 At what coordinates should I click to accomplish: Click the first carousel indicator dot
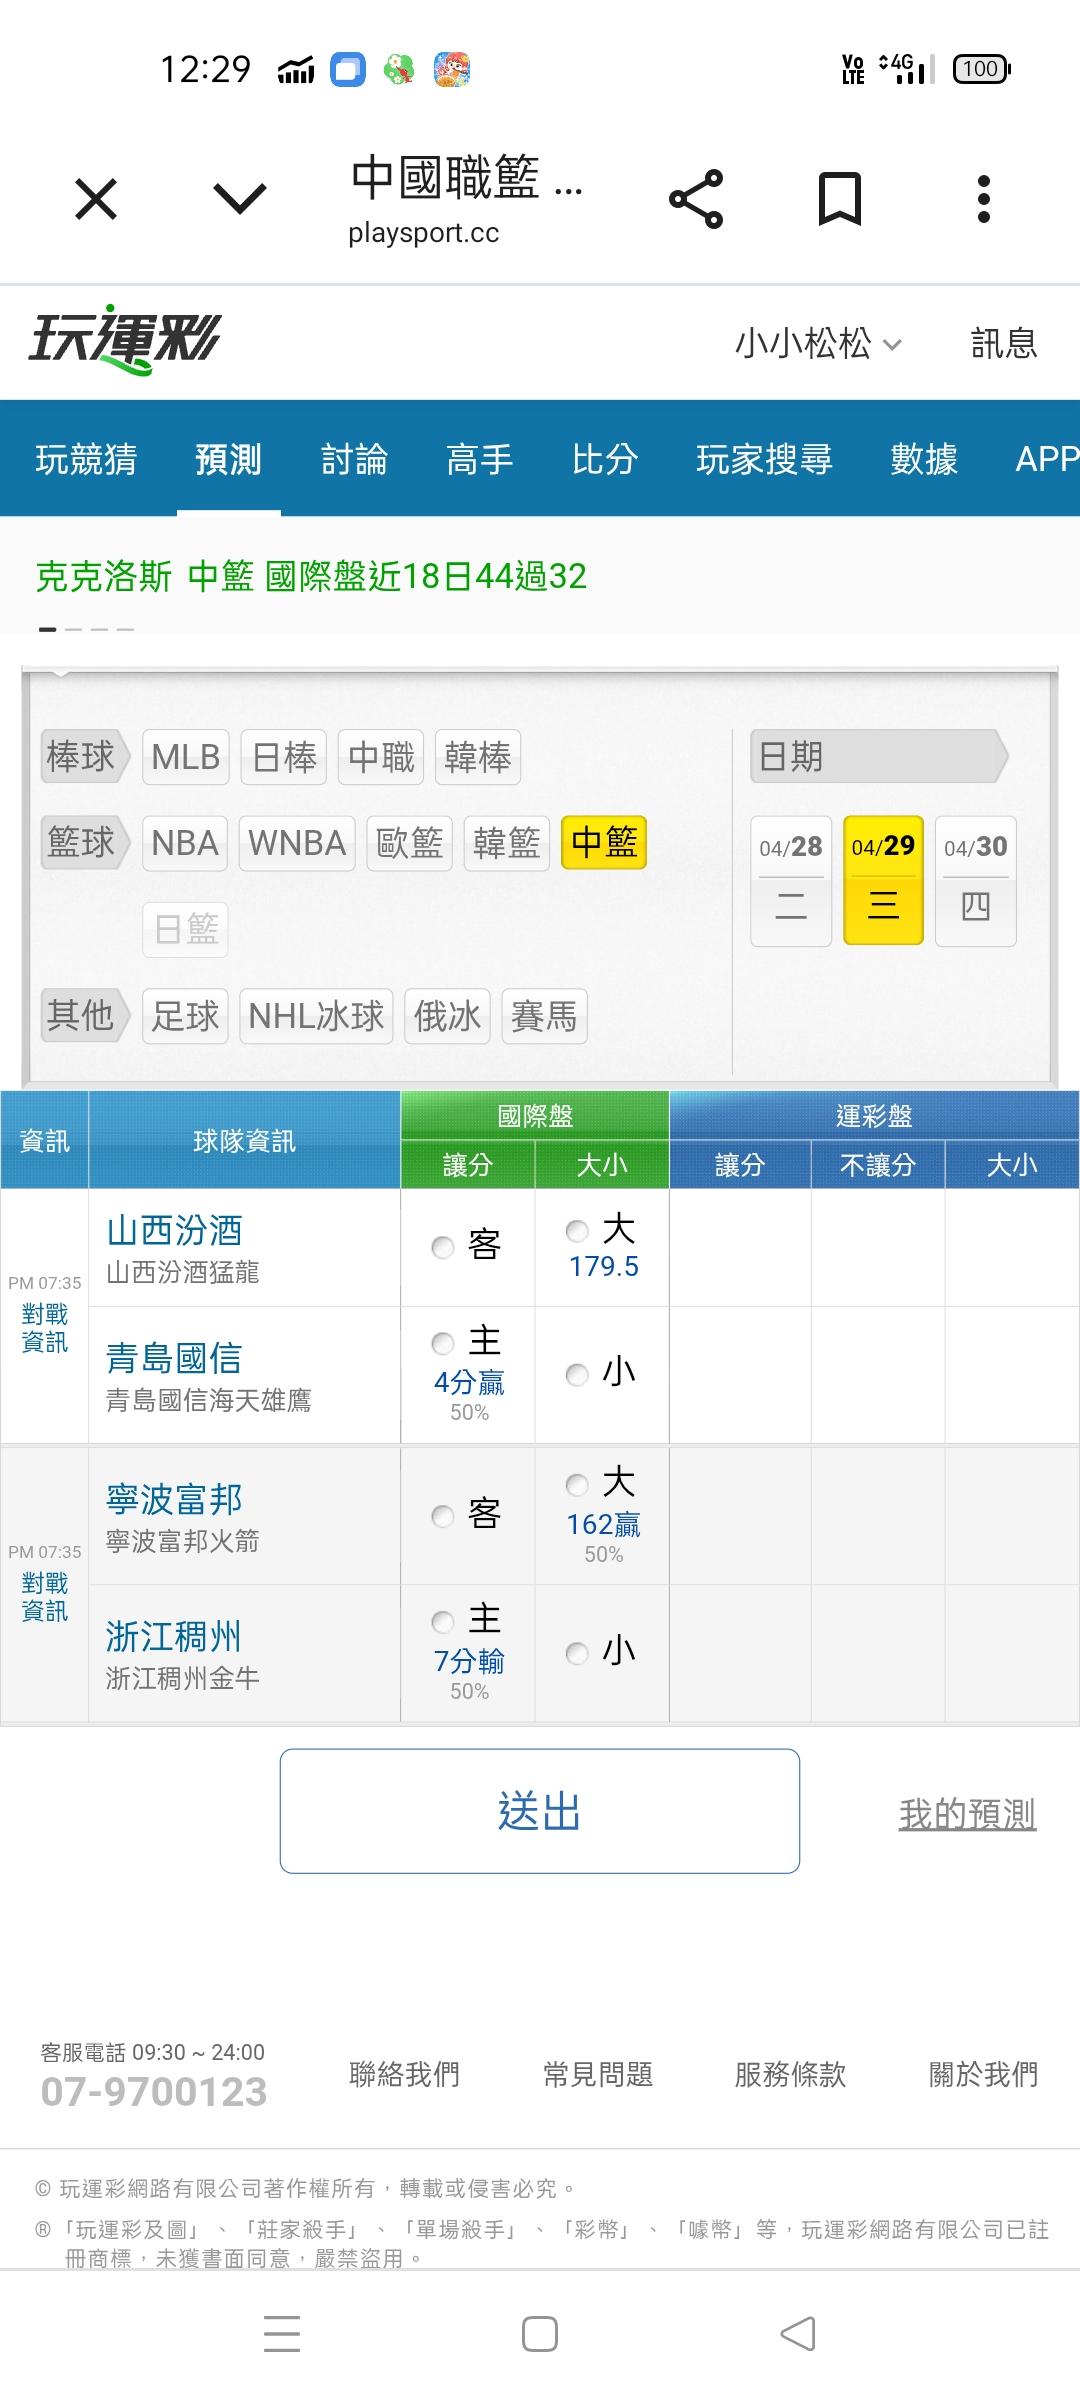point(47,629)
